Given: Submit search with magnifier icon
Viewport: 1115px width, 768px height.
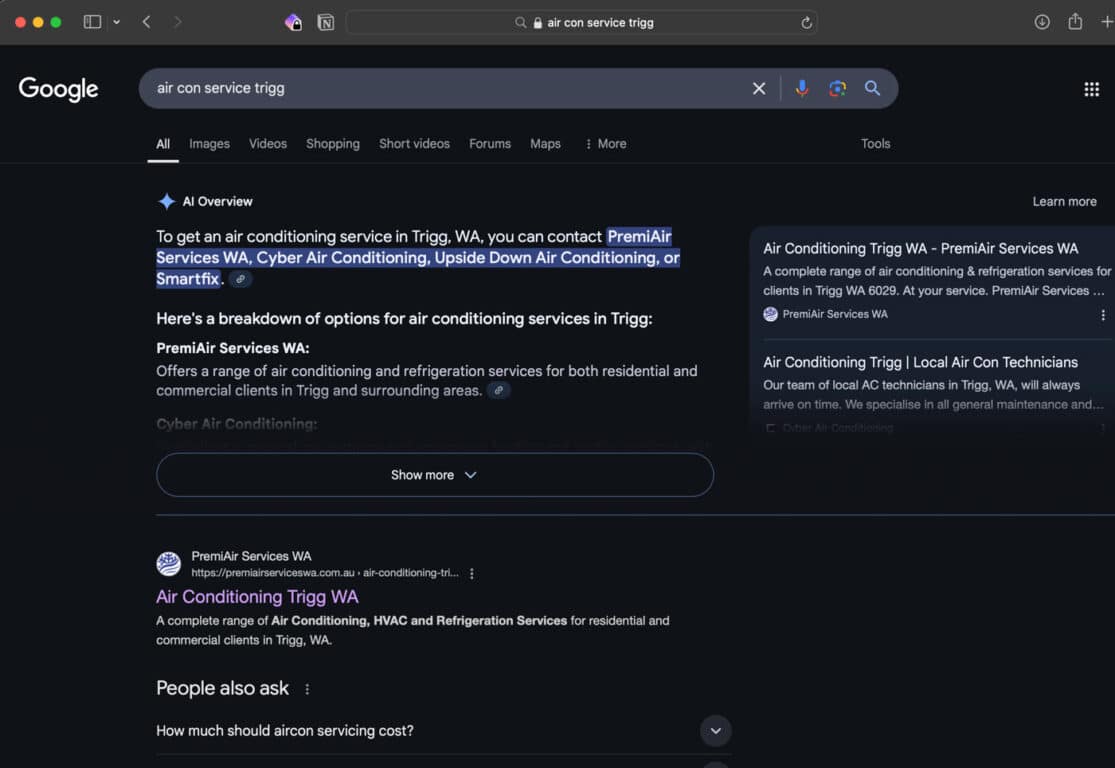Looking at the screenshot, I should [x=872, y=88].
